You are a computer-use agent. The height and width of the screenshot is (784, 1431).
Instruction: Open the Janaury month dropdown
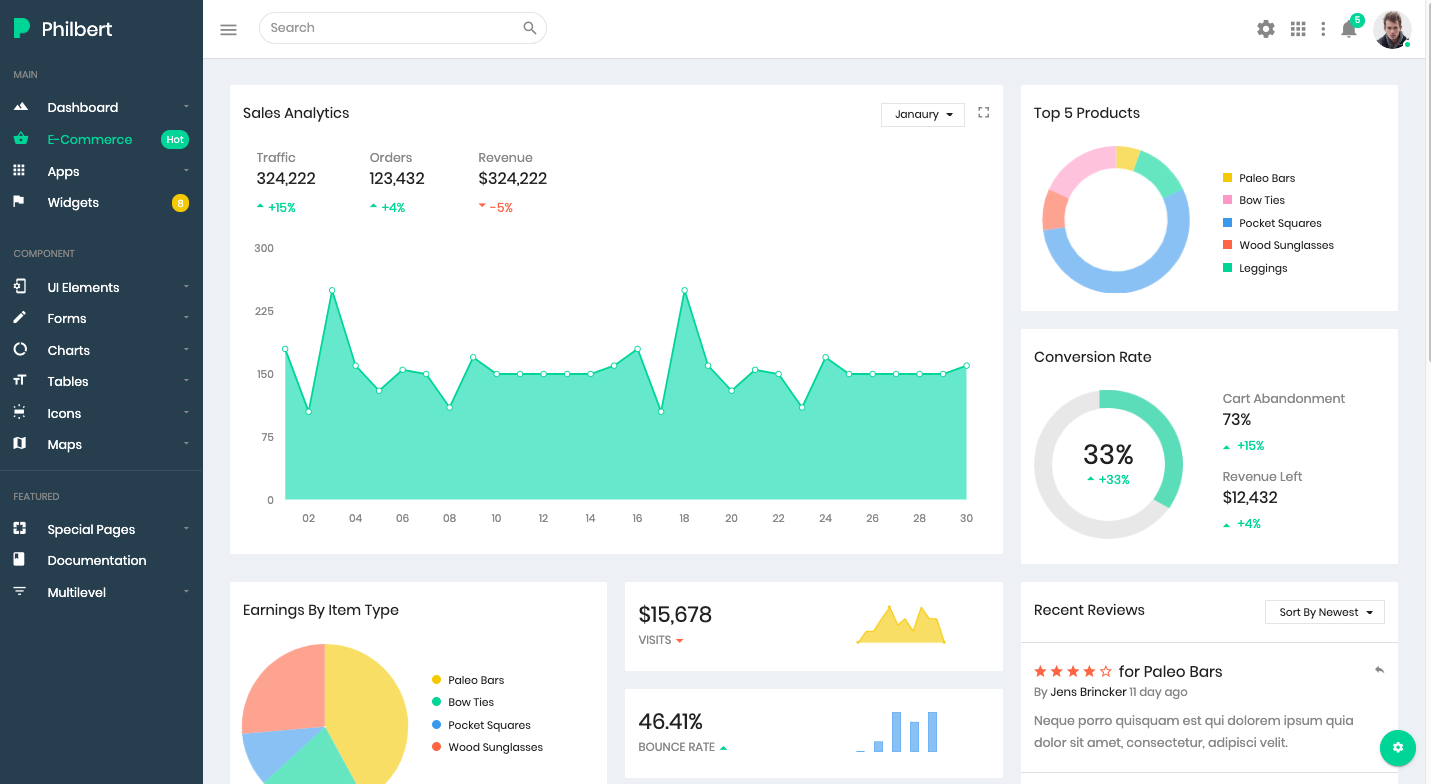(x=921, y=114)
